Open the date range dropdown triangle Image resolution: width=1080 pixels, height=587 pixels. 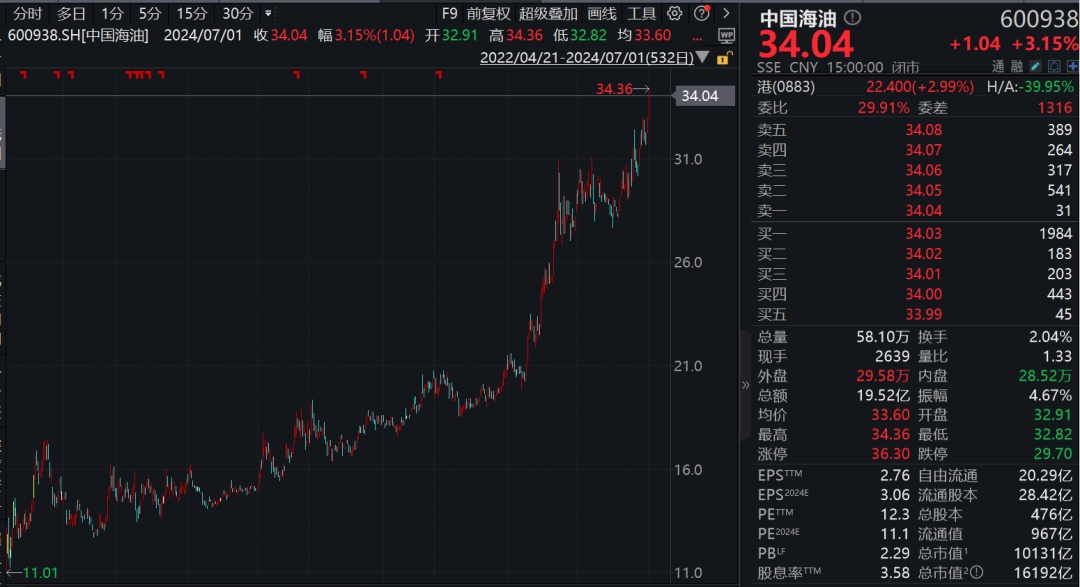[703, 57]
